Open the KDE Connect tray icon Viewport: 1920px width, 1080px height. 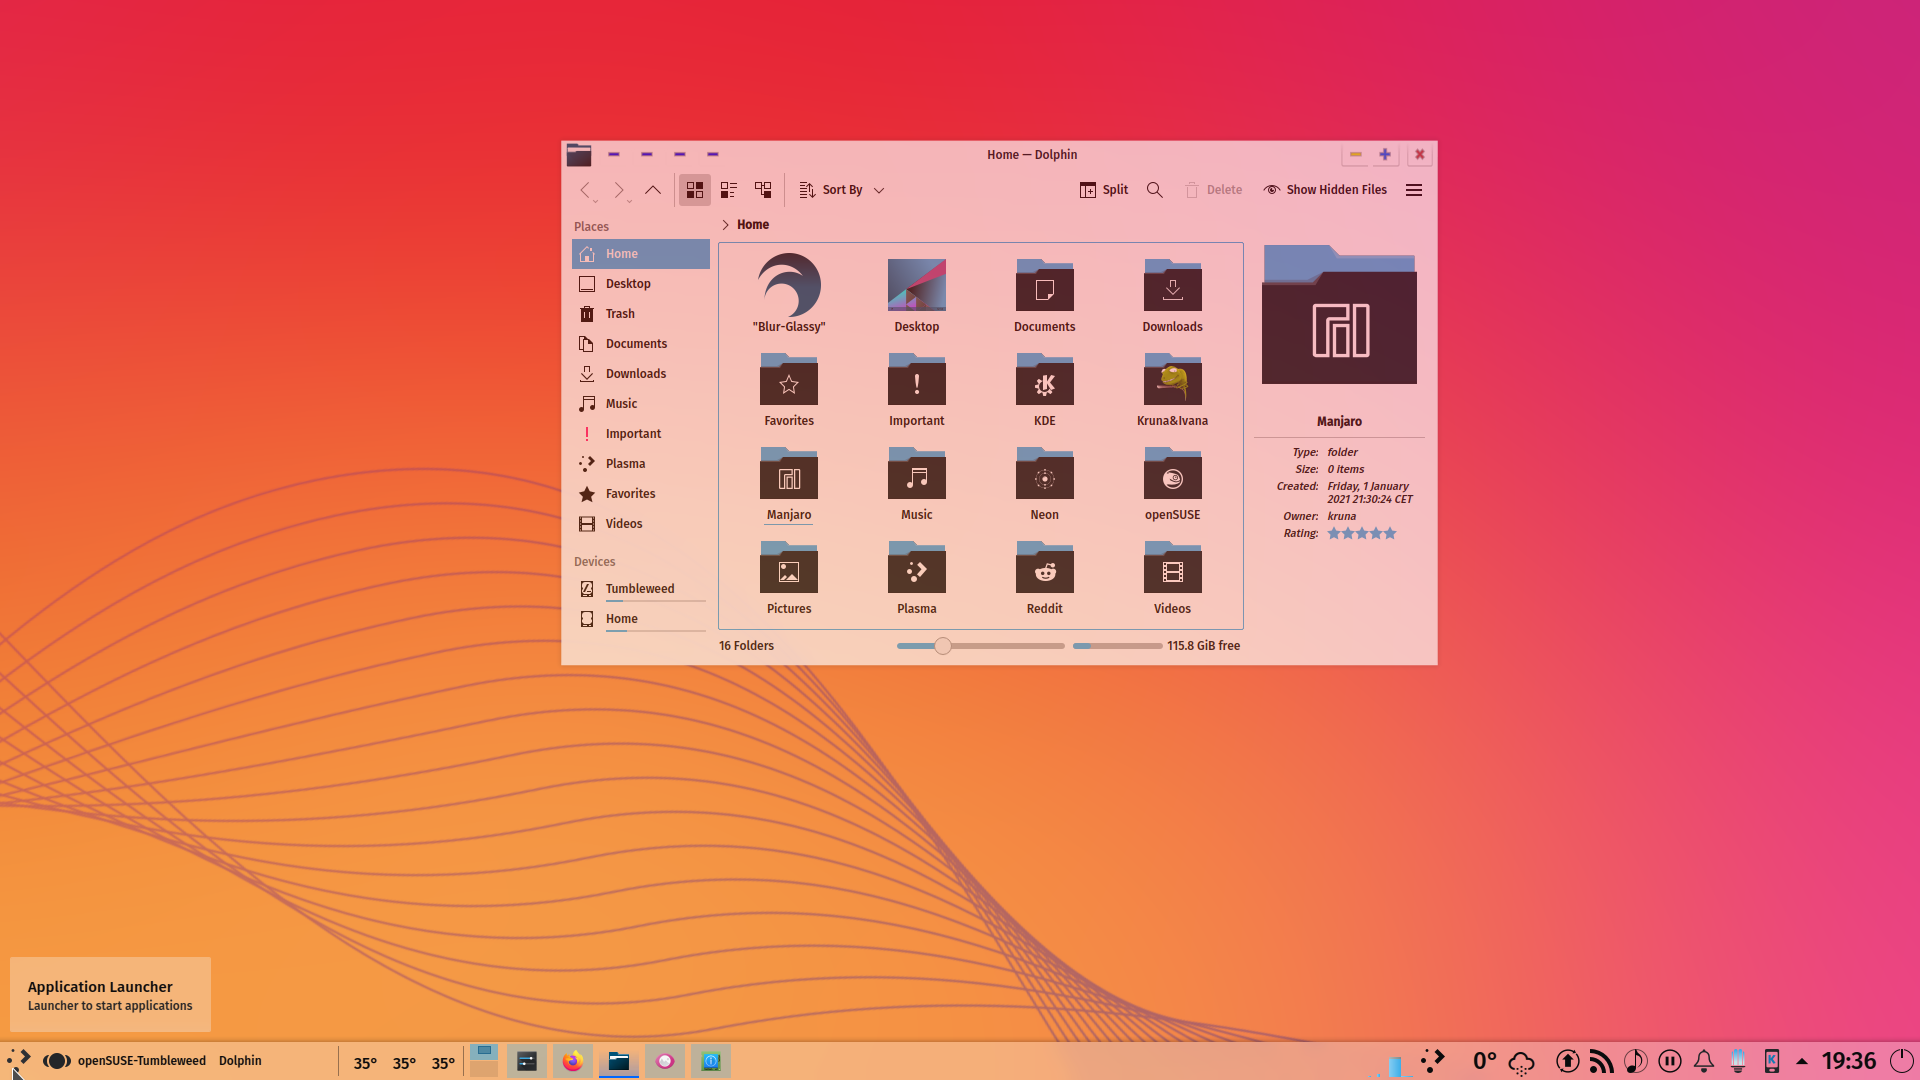point(1772,1061)
